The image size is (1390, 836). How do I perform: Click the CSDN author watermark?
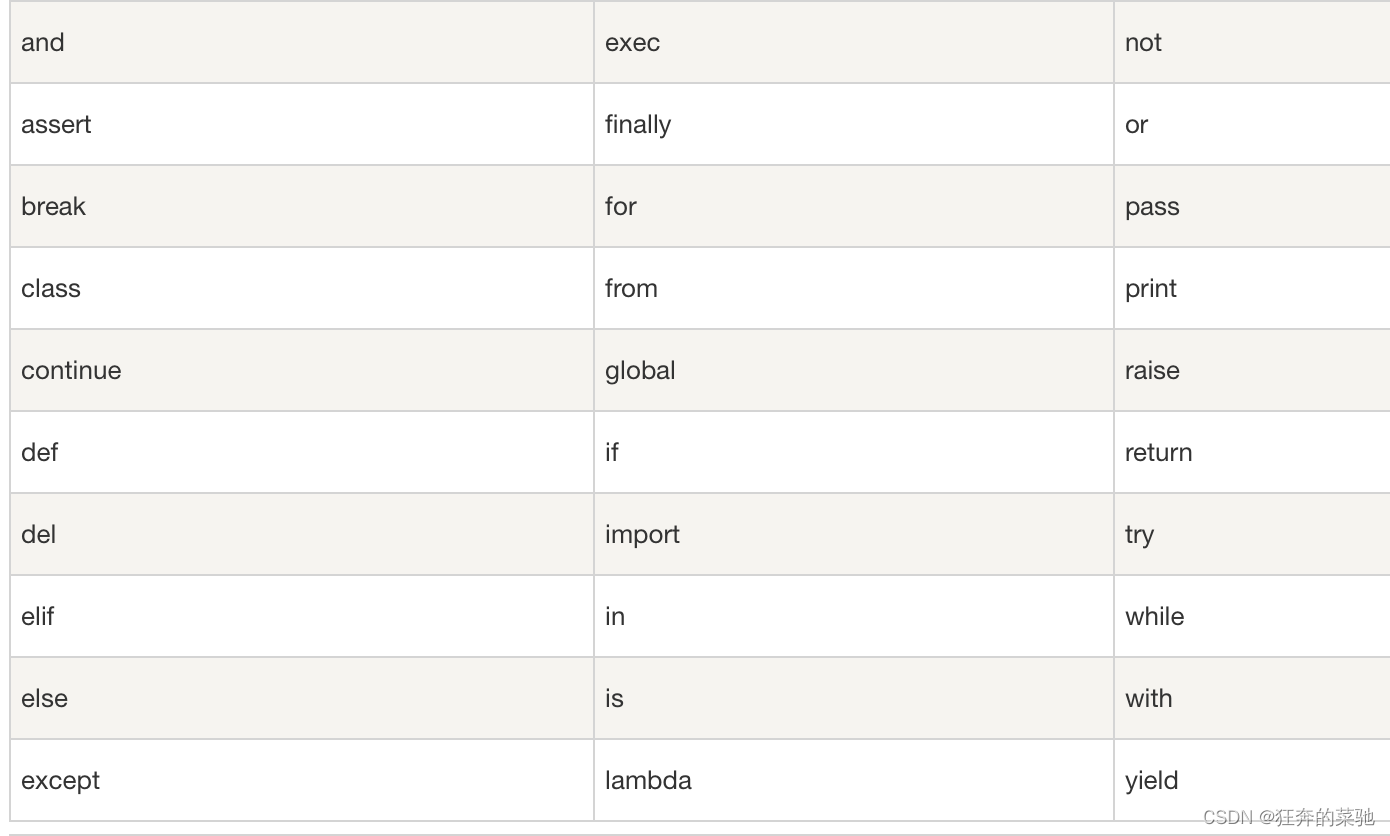1288,817
